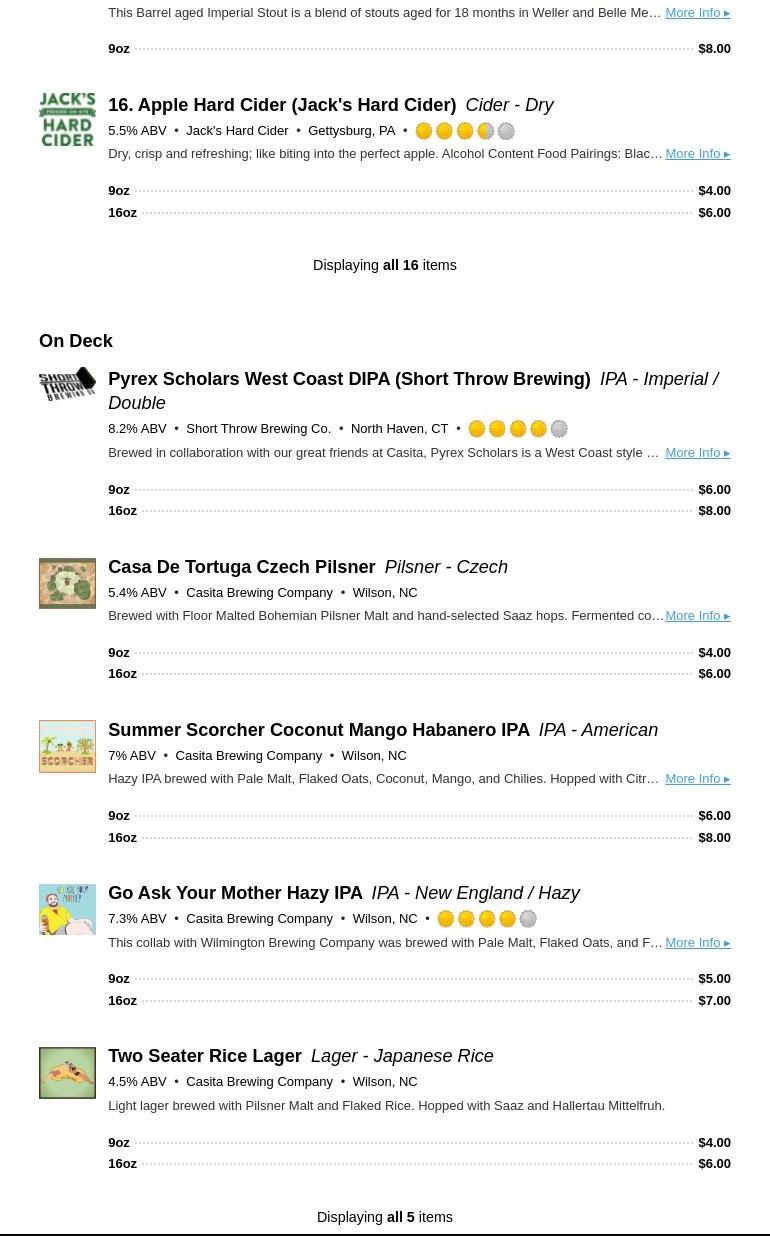The image size is (770, 1236).
Task: Expand More Info for Summer Scorcher IPA
Action: click(x=697, y=779)
